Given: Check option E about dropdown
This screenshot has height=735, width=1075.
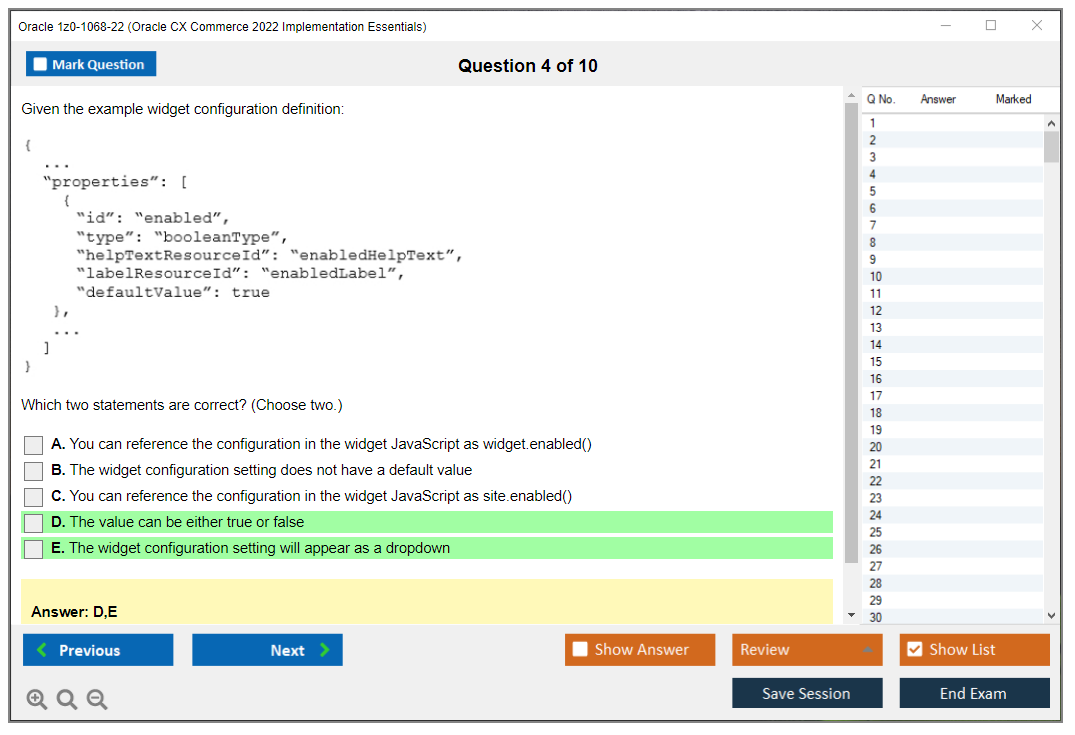Looking at the screenshot, I should pyautogui.click(x=34, y=549).
